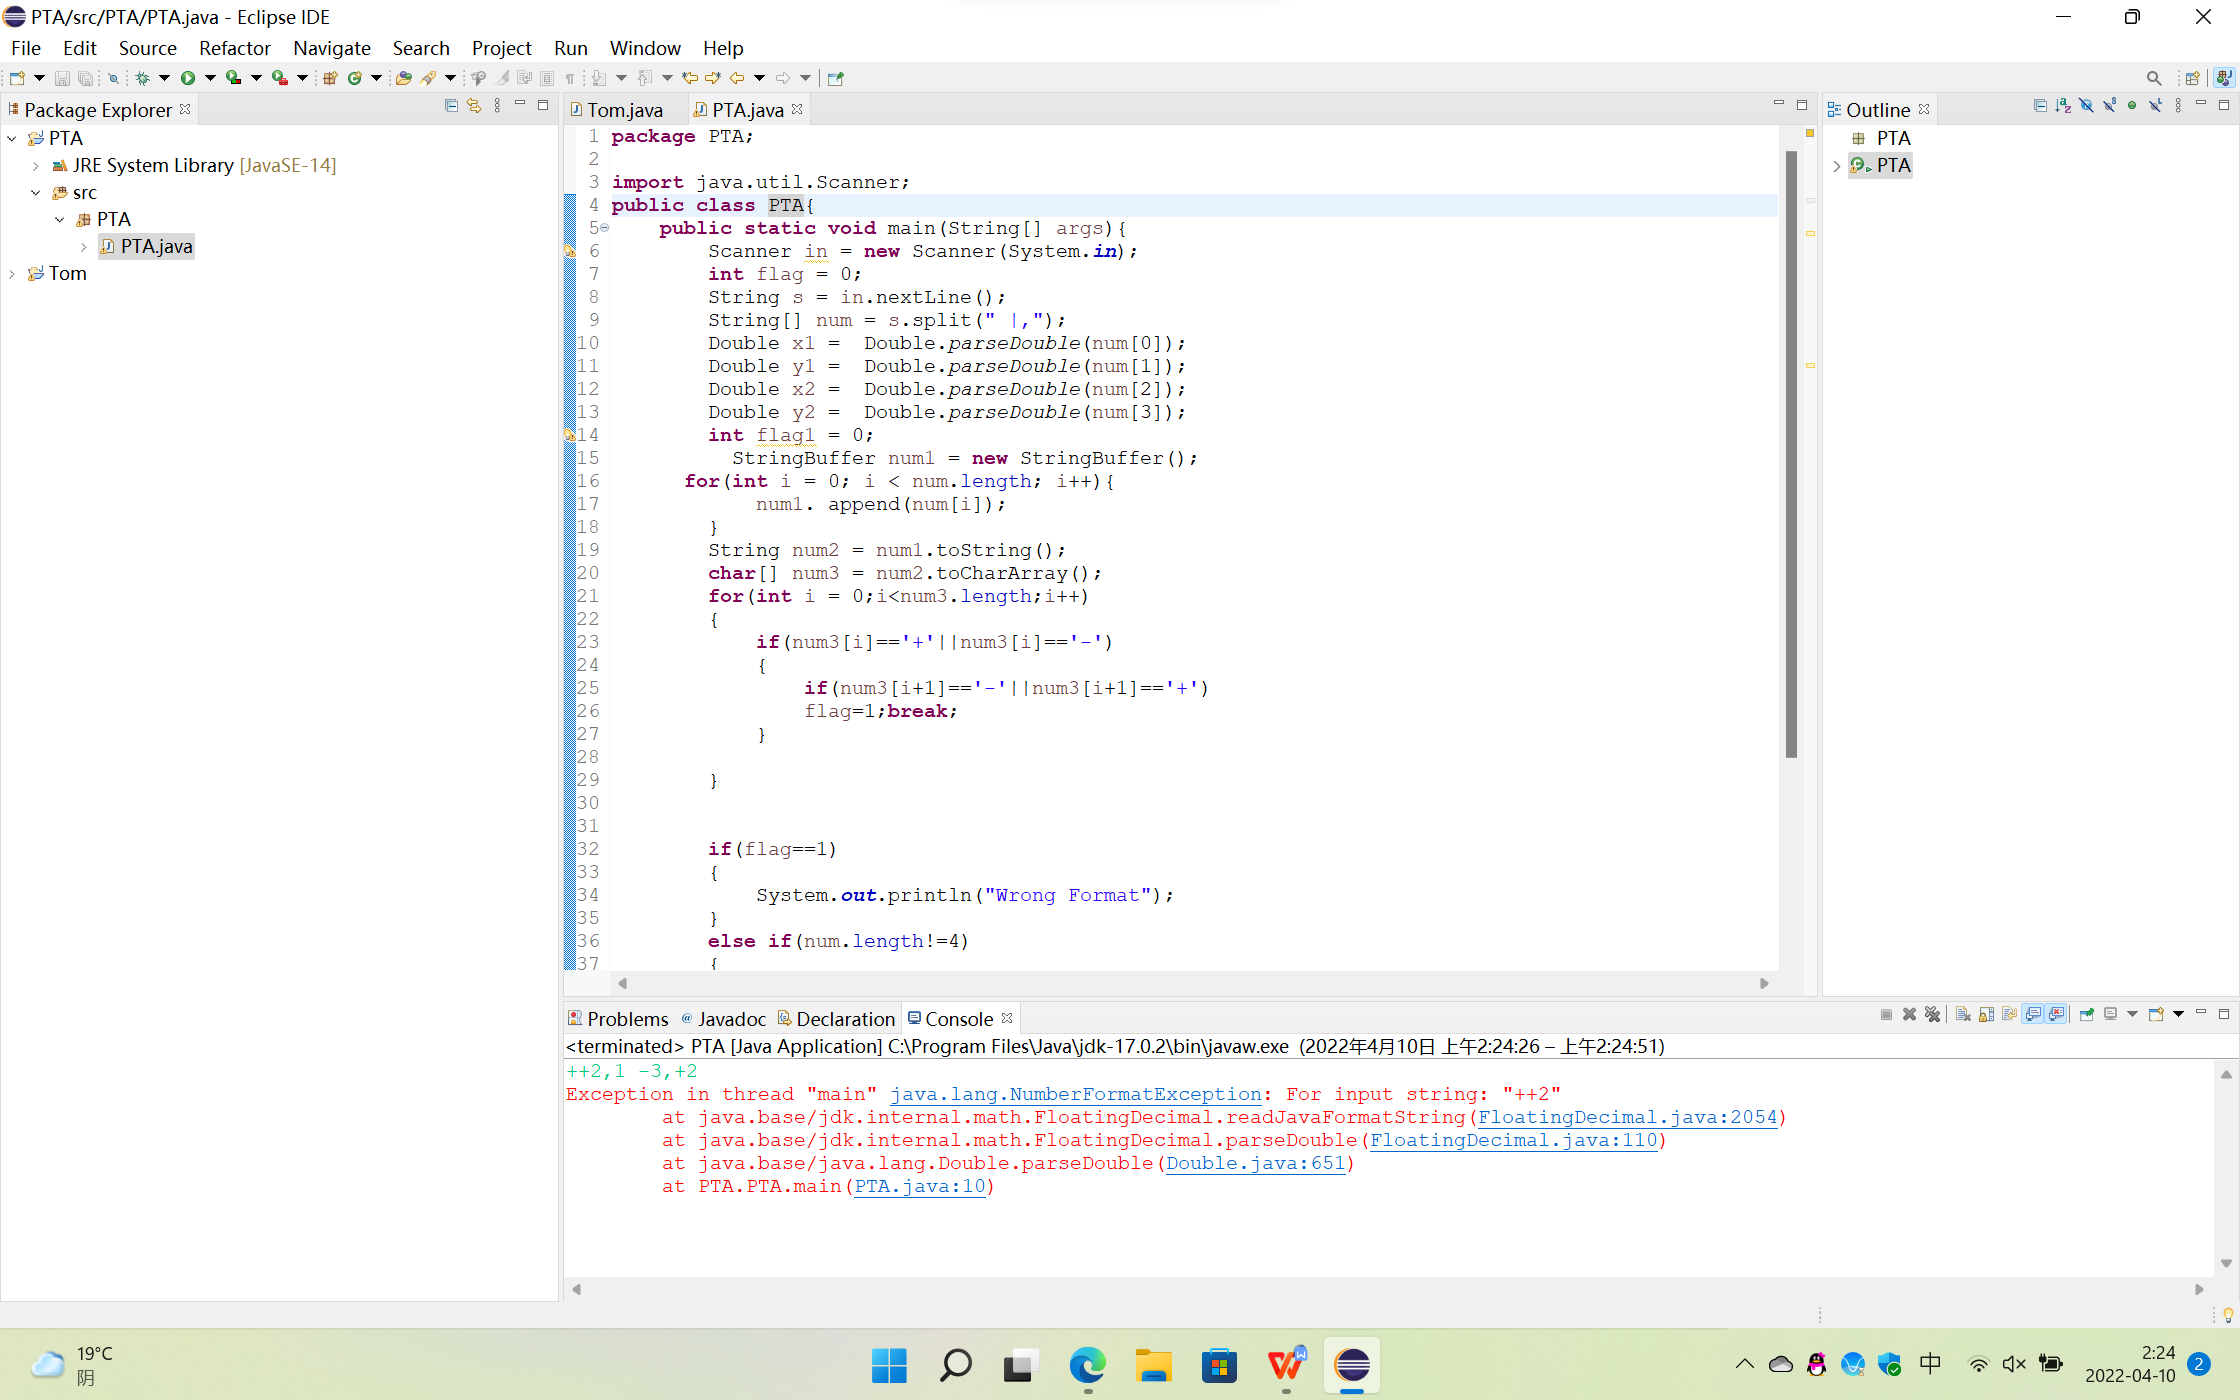Click the New Java Class icon

coord(354,78)
